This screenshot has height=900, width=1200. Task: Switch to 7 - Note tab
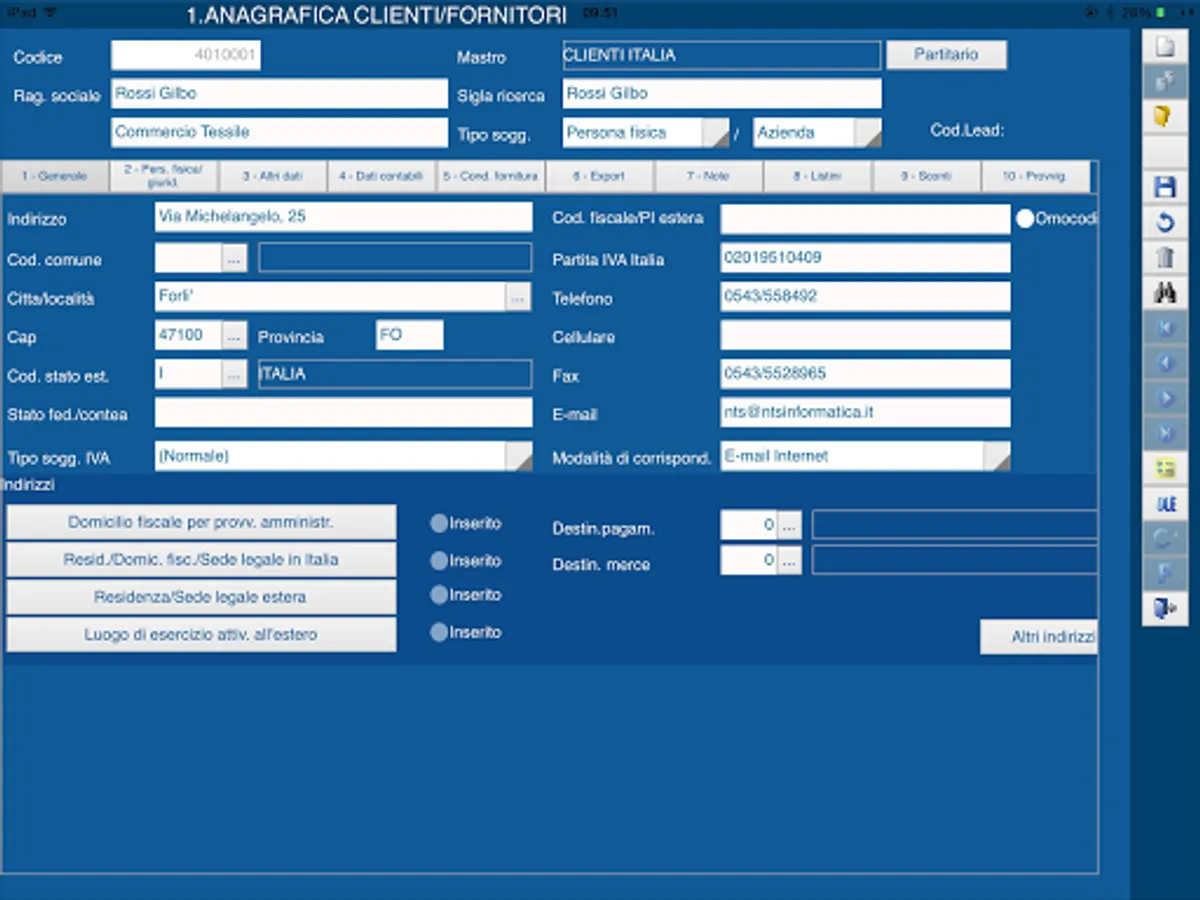tap(709, 176)
